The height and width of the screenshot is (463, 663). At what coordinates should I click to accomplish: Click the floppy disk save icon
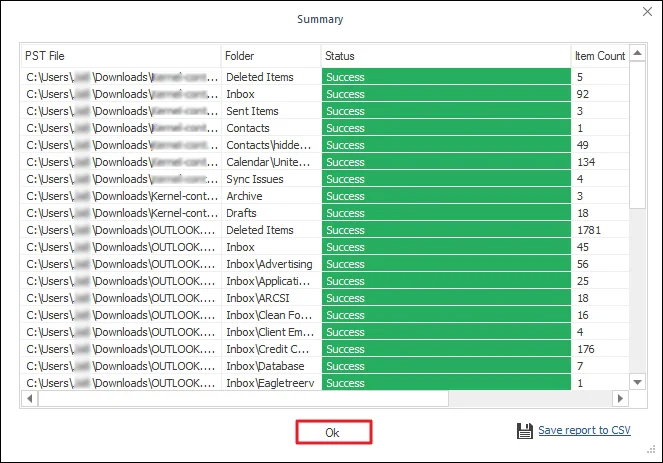pyautogui.click(x=525, y=431)
